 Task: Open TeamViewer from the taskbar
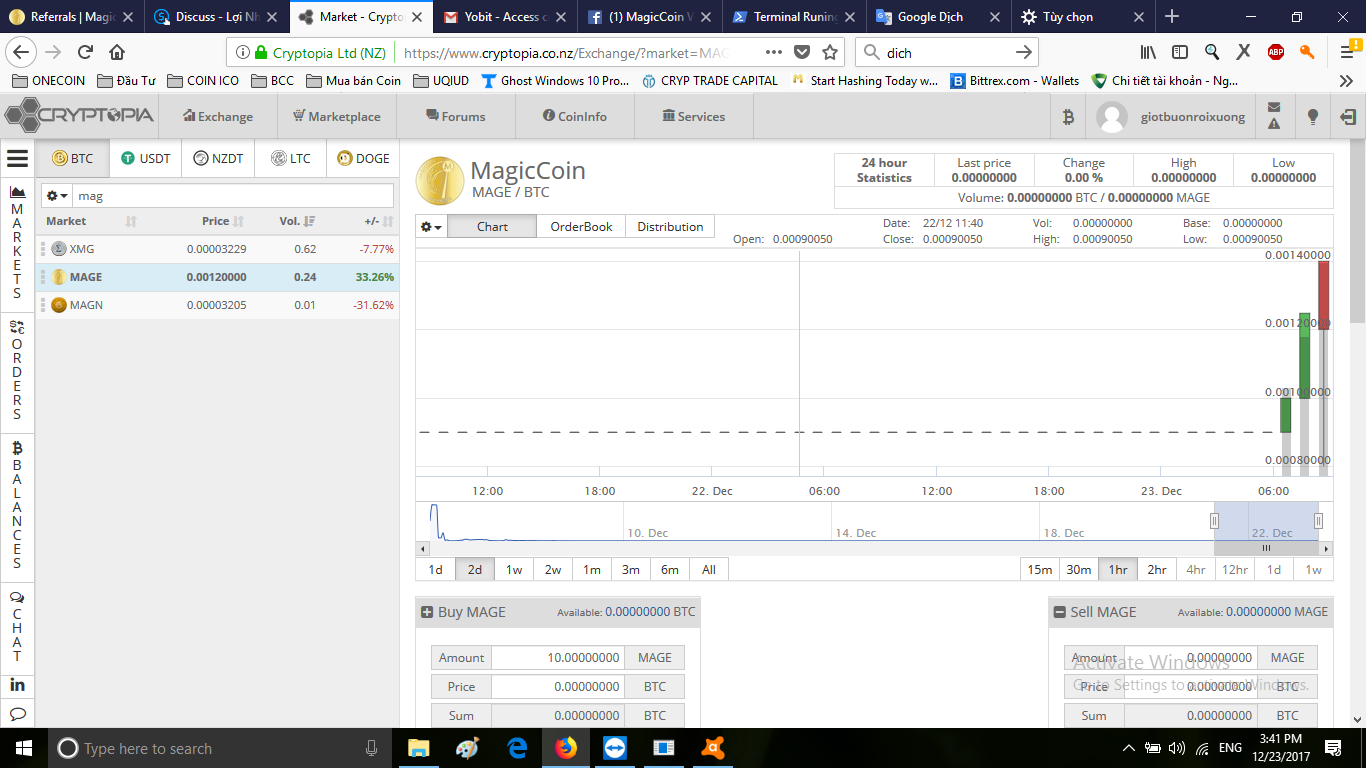(x=615, y=748)
